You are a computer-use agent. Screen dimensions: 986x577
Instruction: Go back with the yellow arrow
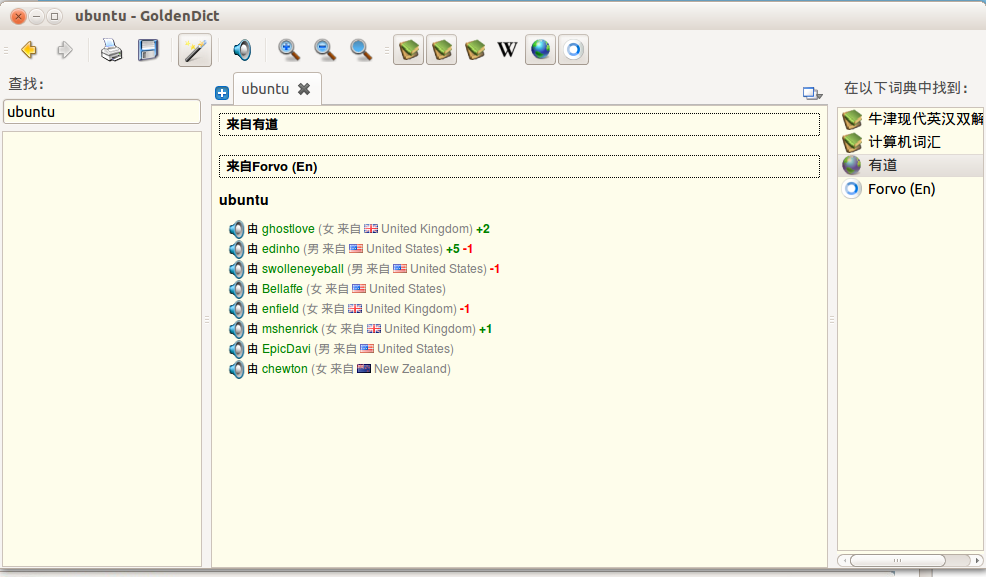click(29, 50)
